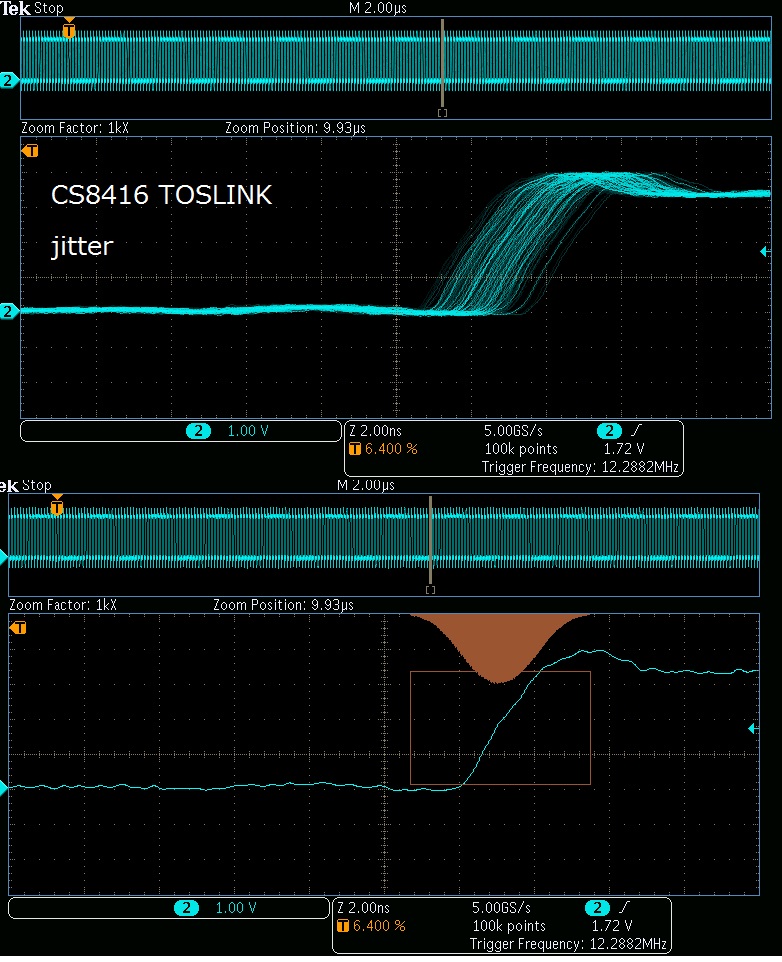This screenshot has width=782, height=962.
Task: Click the orange histogram box outline around the rising edge
Action: (500, 728)
